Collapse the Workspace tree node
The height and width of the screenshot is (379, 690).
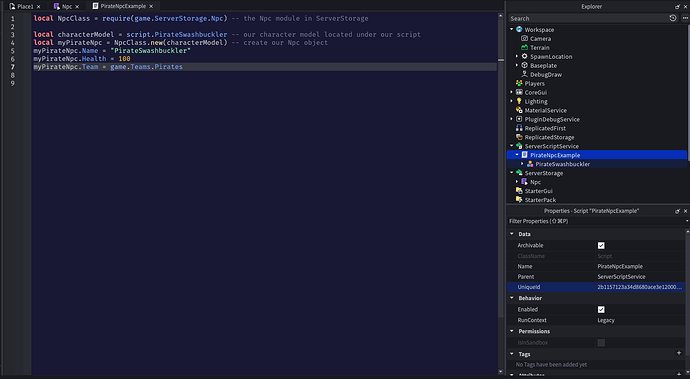[512, 29]
